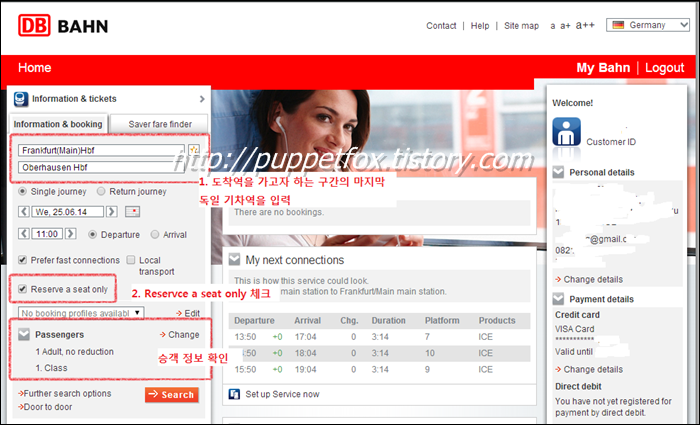
Task: Open the calendar date picker icon
Action: coord(133,212)
